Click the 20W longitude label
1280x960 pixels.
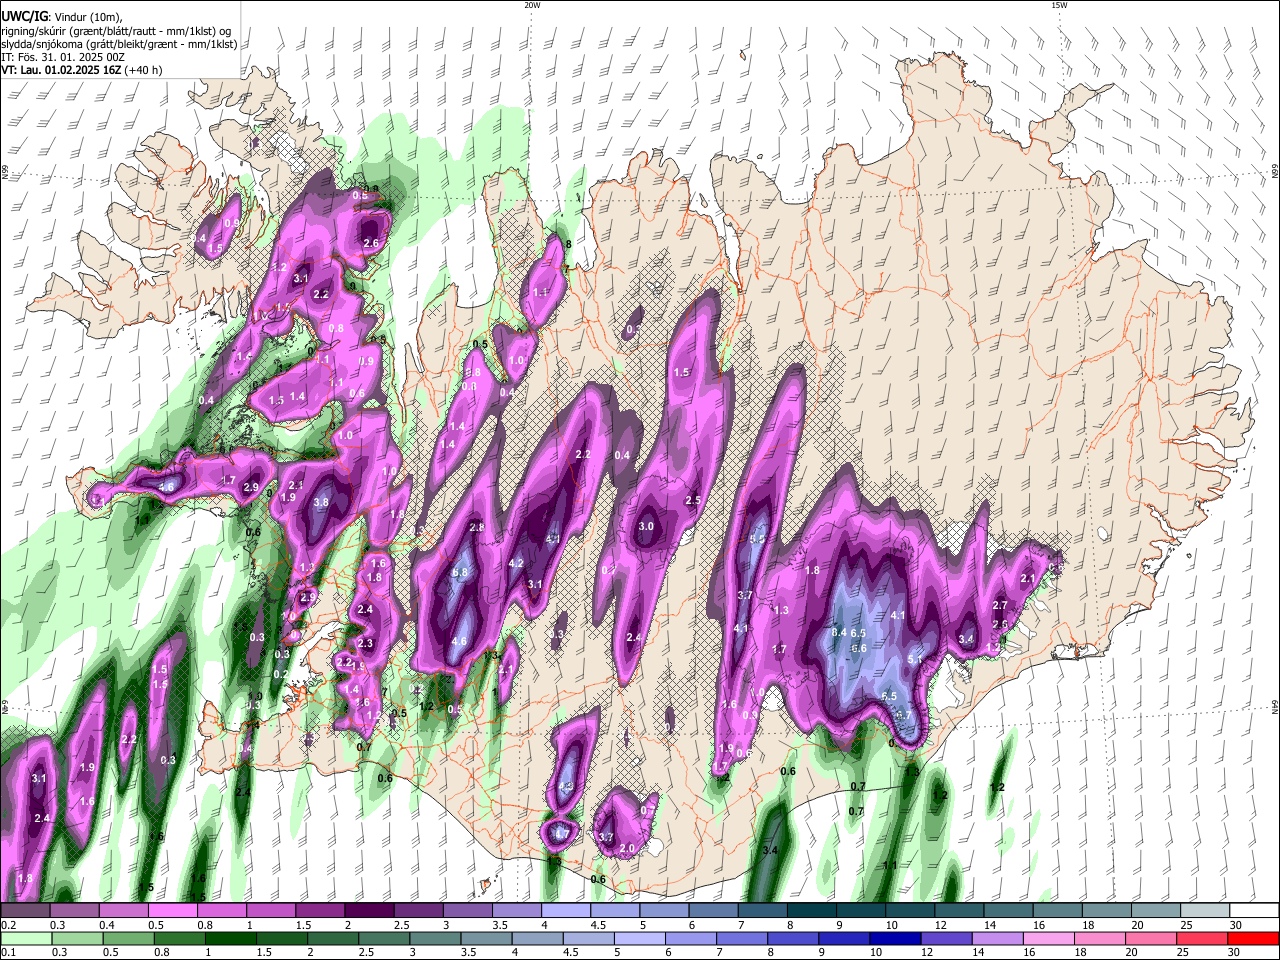[532, 5]
